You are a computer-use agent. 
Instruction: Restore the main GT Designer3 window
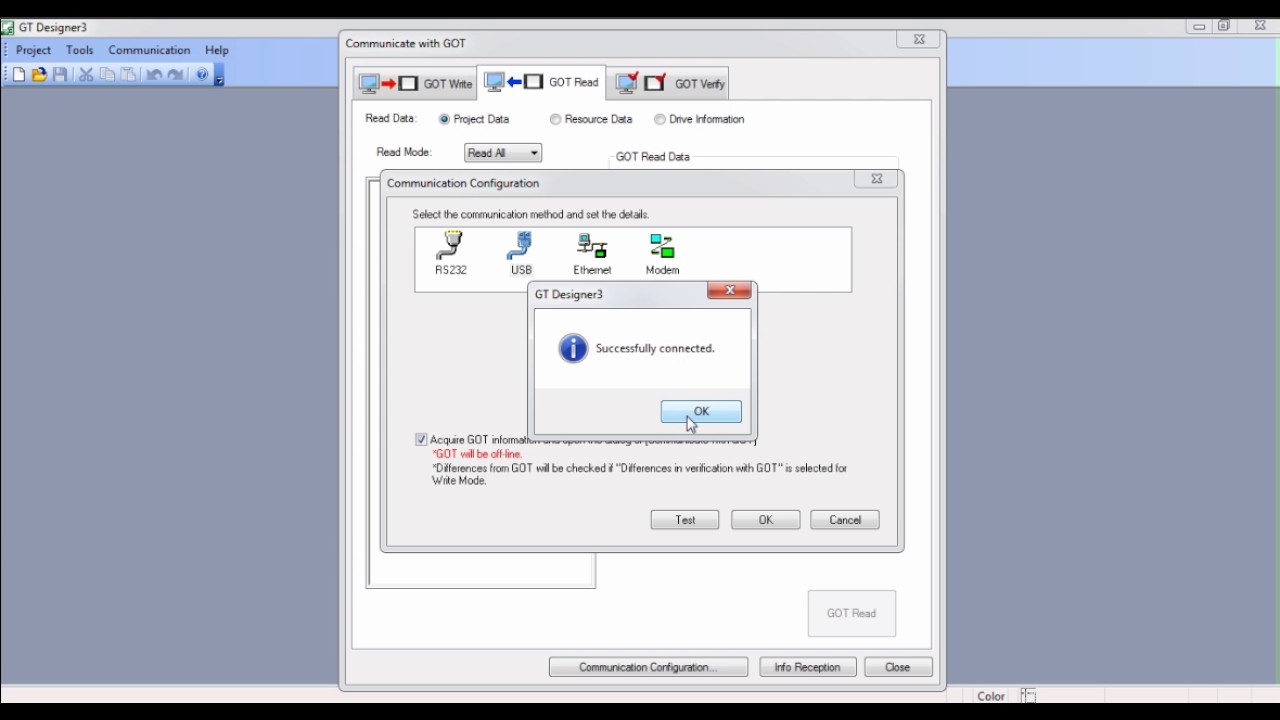coord(1224,26)
